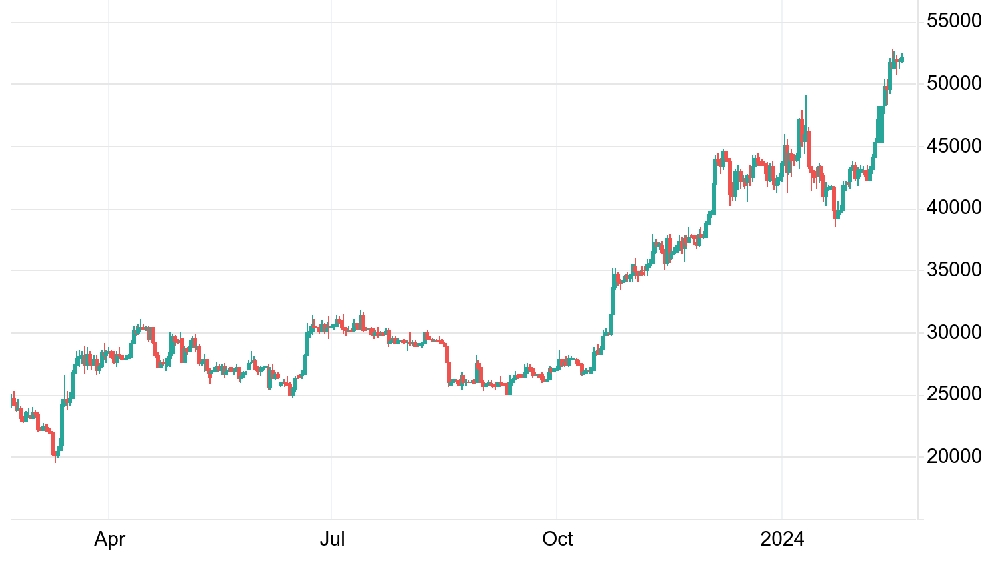Click the latest candle near 52000
Screen dimensions: 1000x562
tap(902, 59)
